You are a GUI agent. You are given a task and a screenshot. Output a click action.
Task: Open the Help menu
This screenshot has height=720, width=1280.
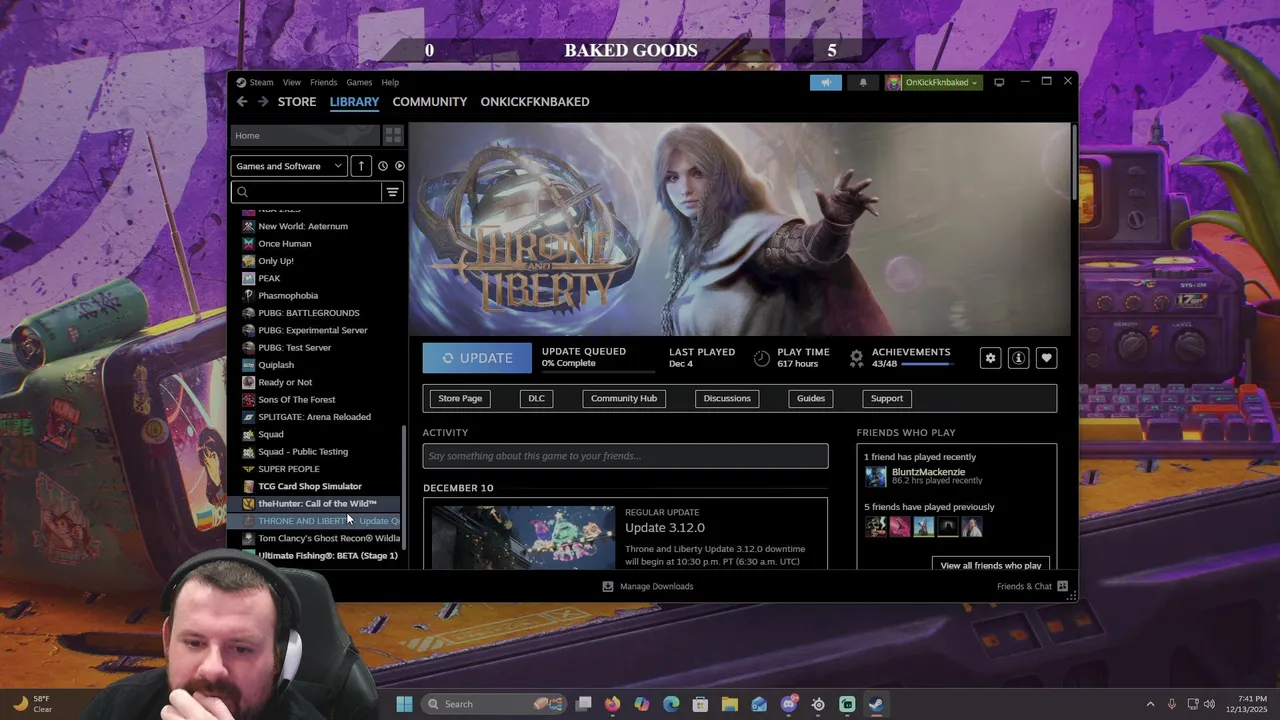click(390, 82)
